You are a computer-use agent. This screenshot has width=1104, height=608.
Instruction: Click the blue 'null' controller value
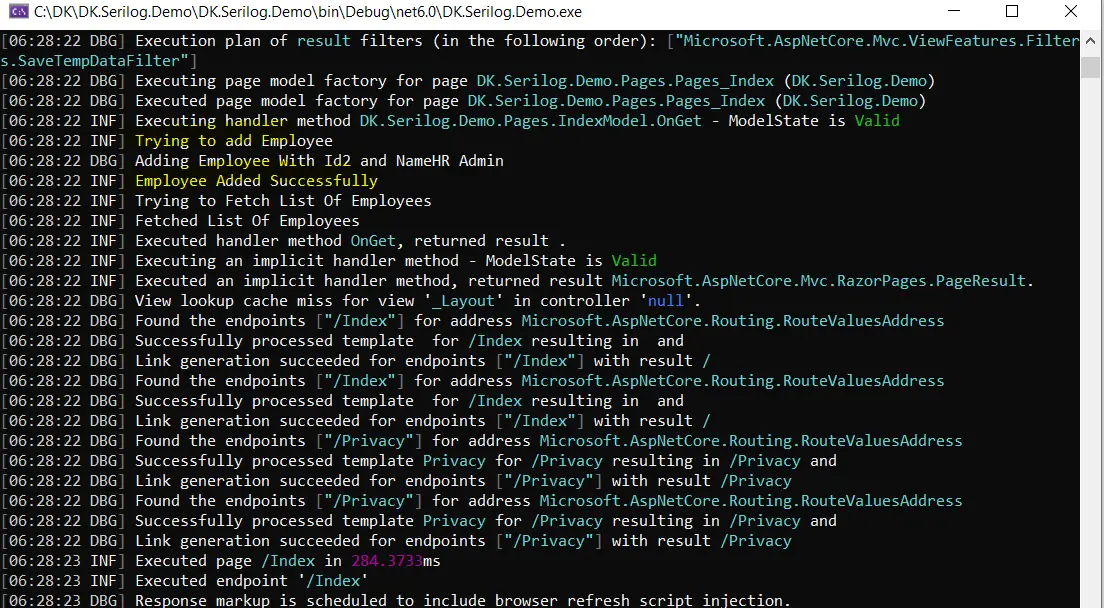tap(665, 301)
